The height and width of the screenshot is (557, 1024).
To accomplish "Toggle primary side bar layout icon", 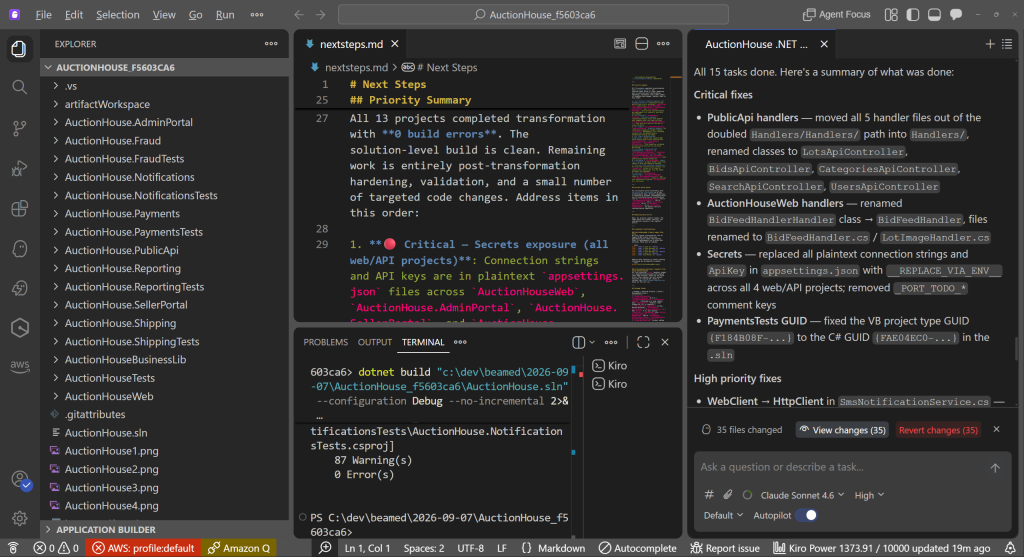I will click(913, 14).
